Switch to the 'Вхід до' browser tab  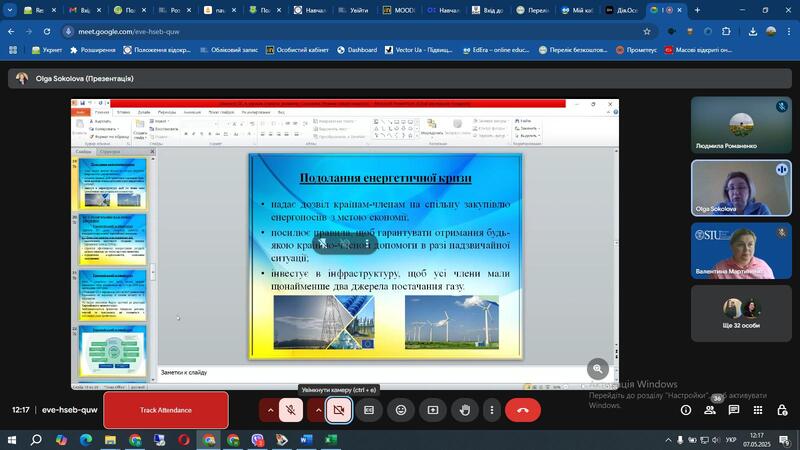488,10
